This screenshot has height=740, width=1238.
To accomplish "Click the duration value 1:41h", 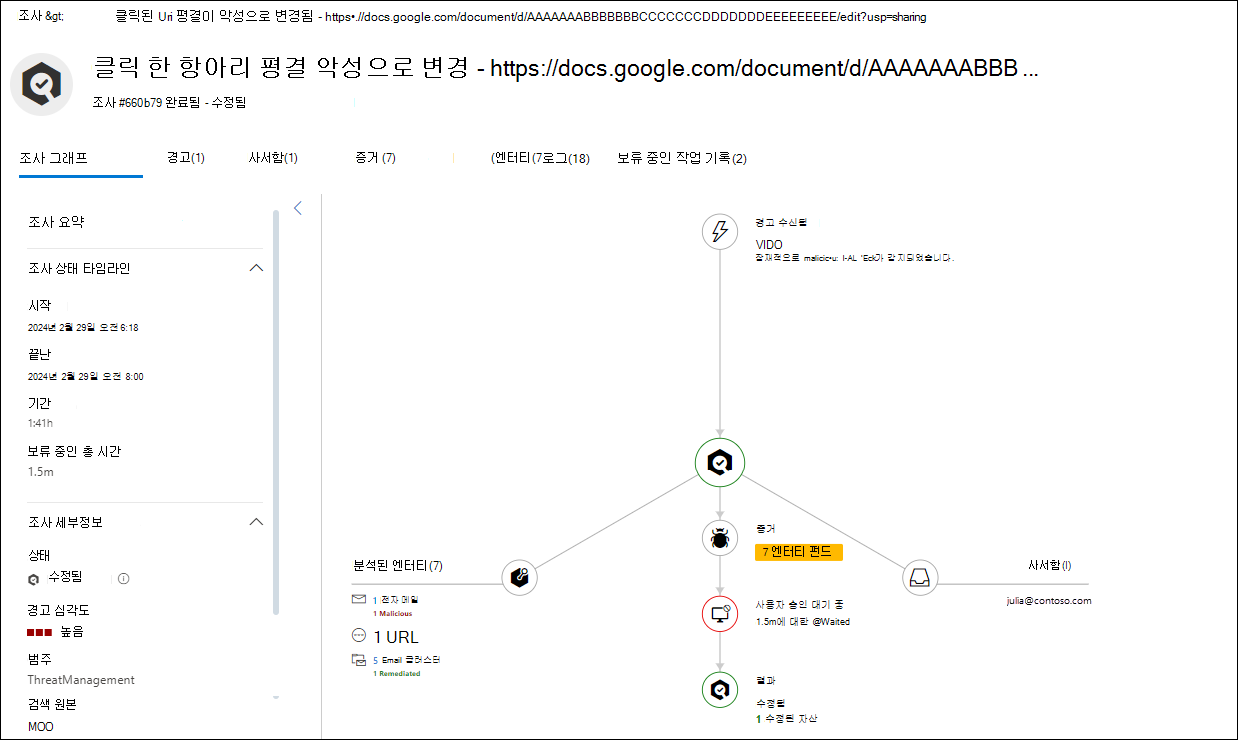I will [x=40, y=424].
